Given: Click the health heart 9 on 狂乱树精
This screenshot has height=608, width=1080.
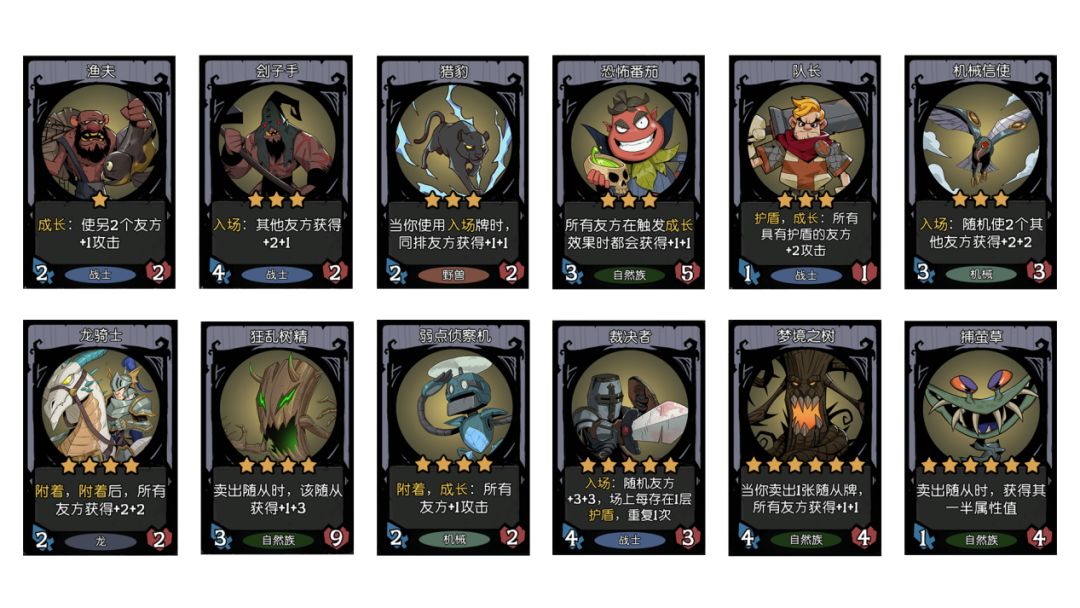Looking at the screenshot, I should (336, 537).
